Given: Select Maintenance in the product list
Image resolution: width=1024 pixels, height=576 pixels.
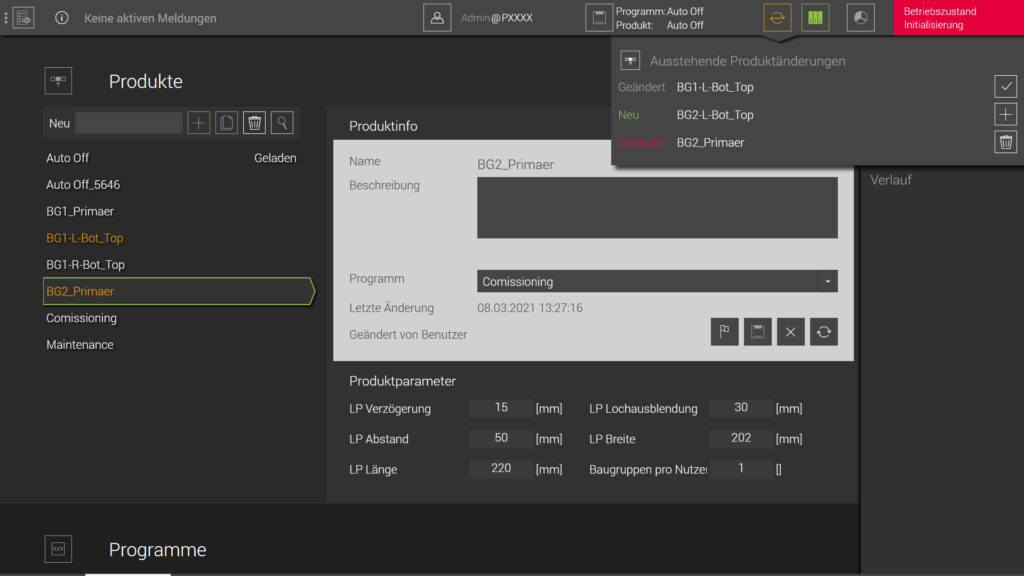Looking at the screenshot, I should [x=80, y=345].
